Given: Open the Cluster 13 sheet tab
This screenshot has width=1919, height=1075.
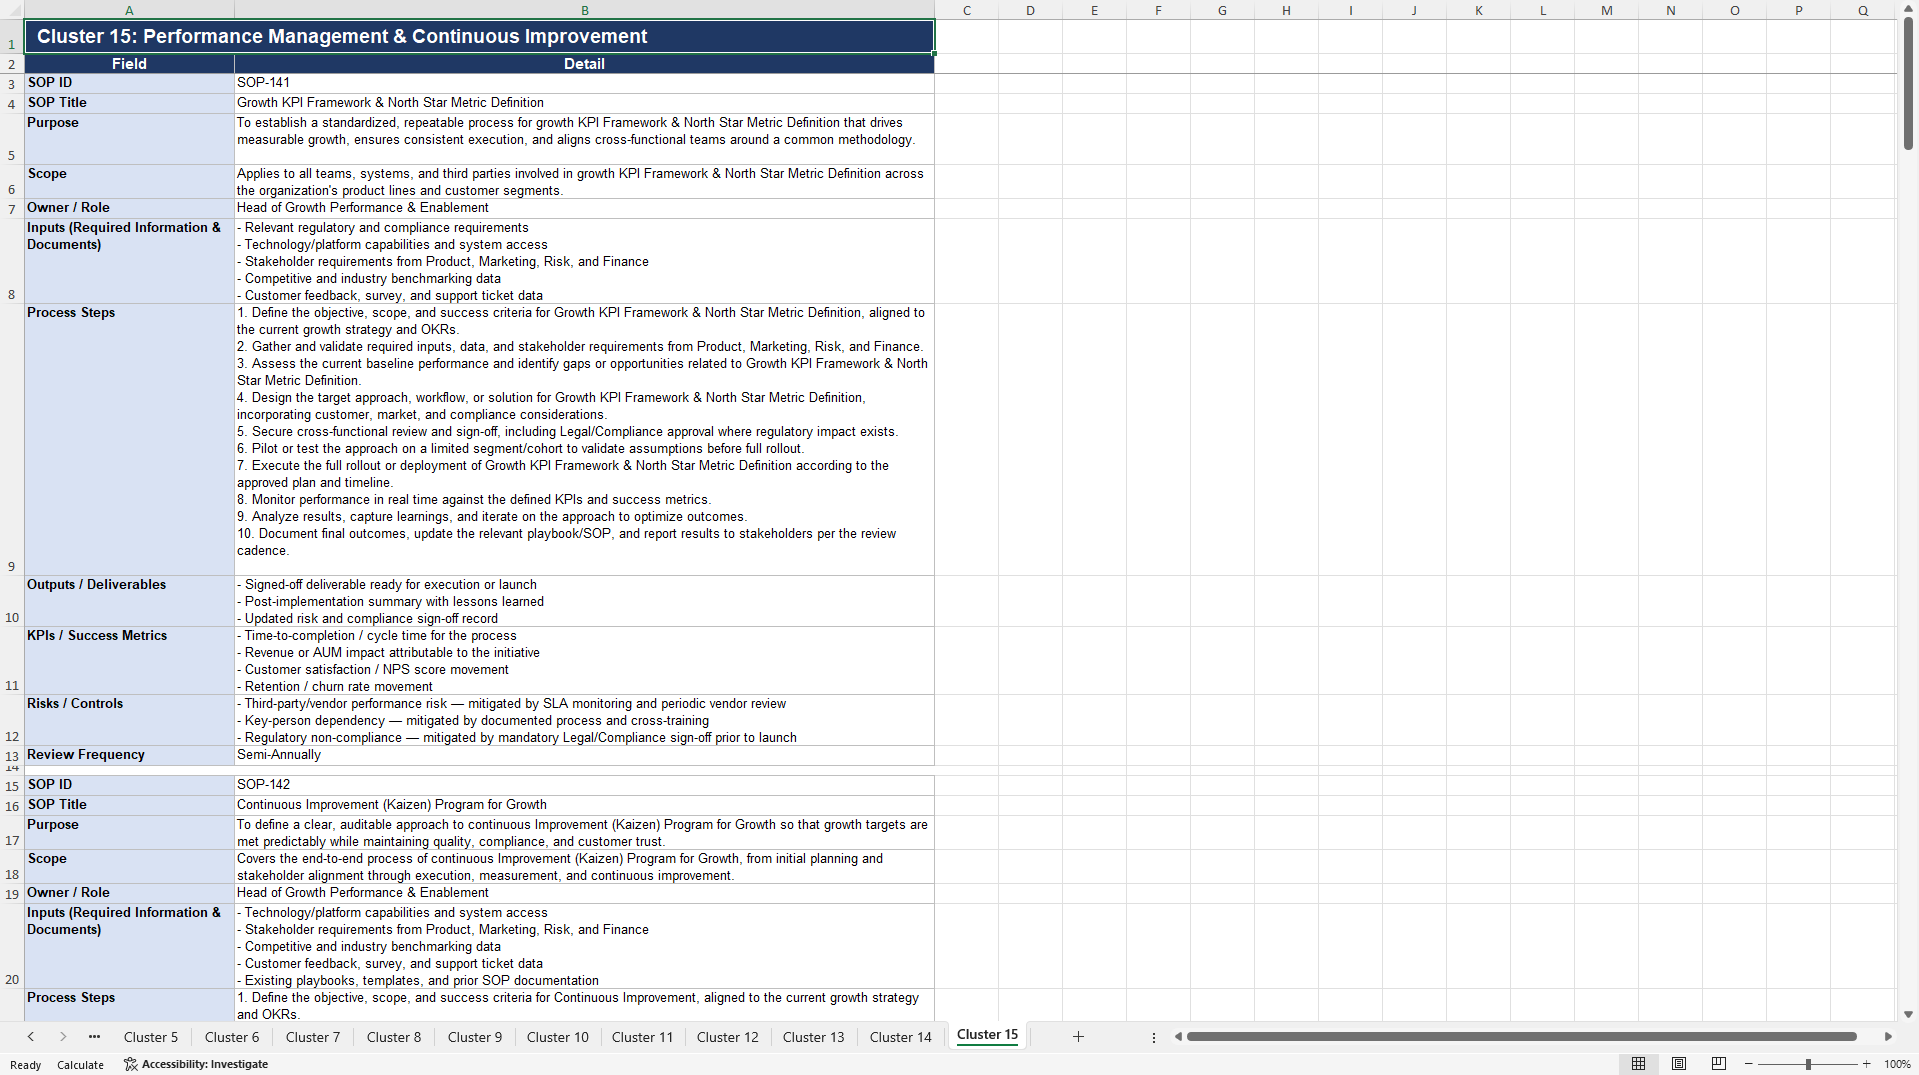Looking at the screenshot, I should coord(814,1037).
